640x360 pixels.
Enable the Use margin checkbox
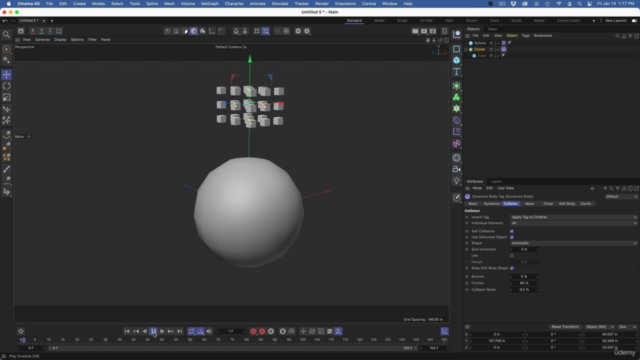[512, 256]
